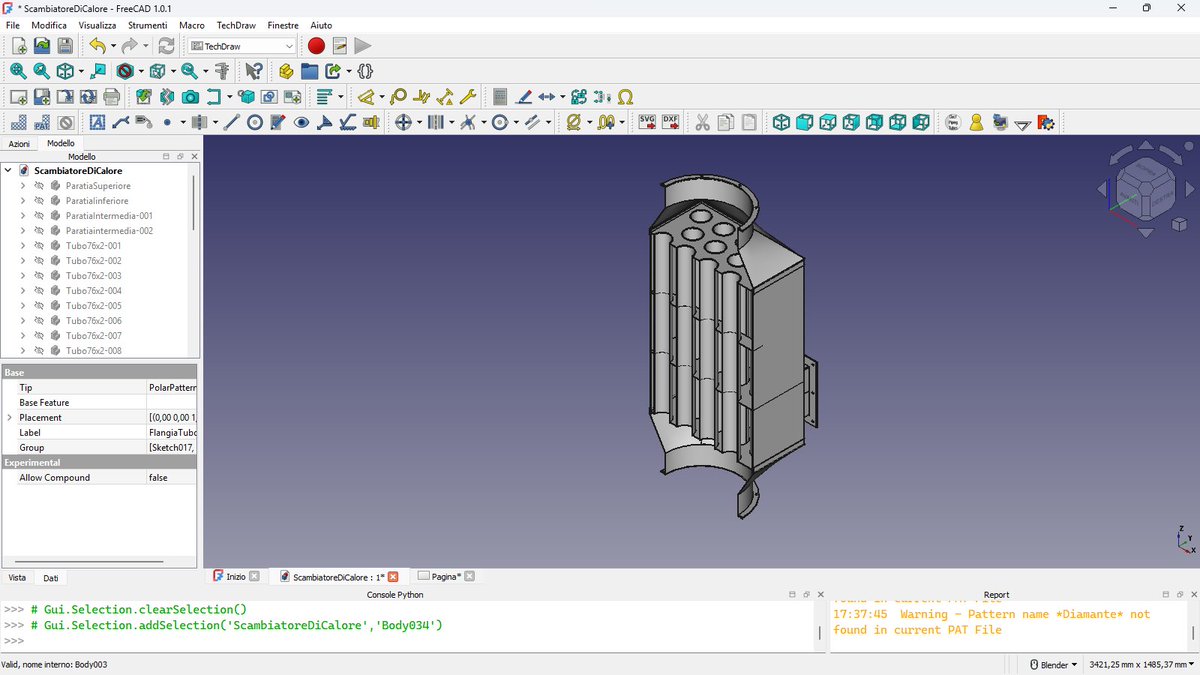1200x675 pixels.
Task: Open the Visualizza menu
Action: [97, 24]
